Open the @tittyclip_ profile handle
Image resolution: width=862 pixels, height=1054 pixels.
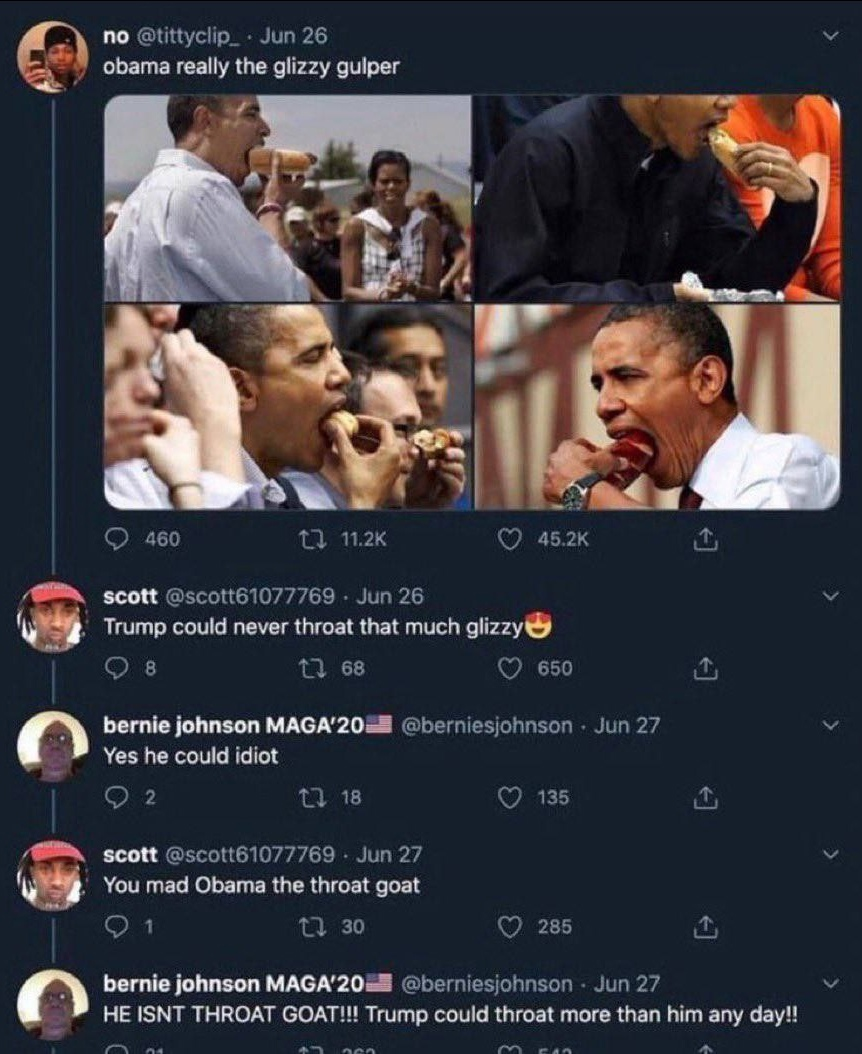point(188,36)
